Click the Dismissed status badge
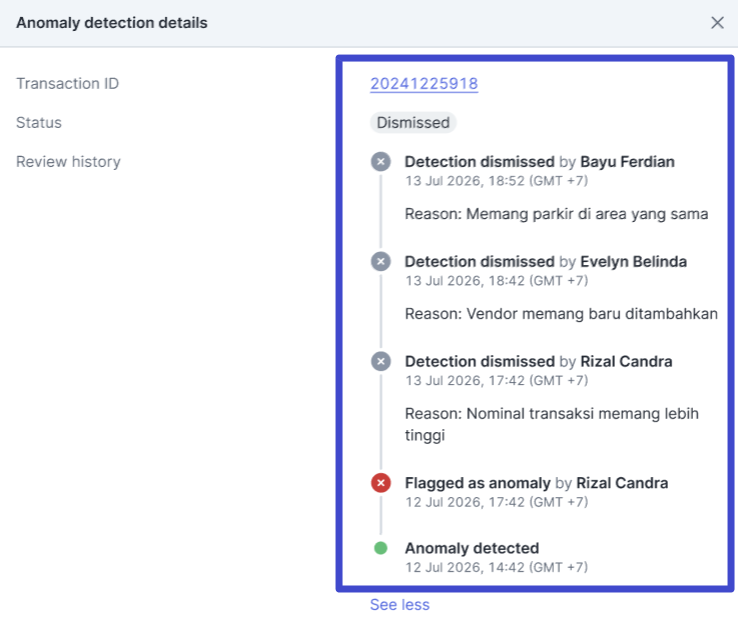 (x=413, y=123)
